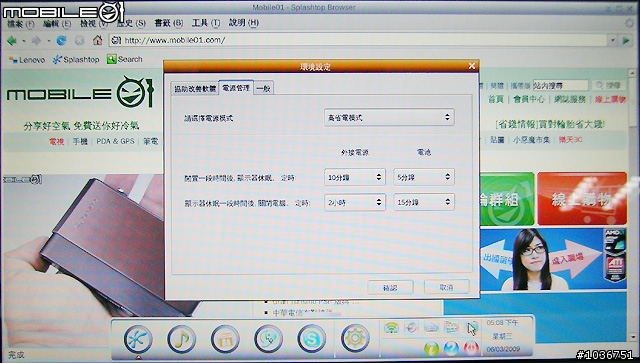
Task: Click the red power button in dock
Action: click(x=471, y=349)
